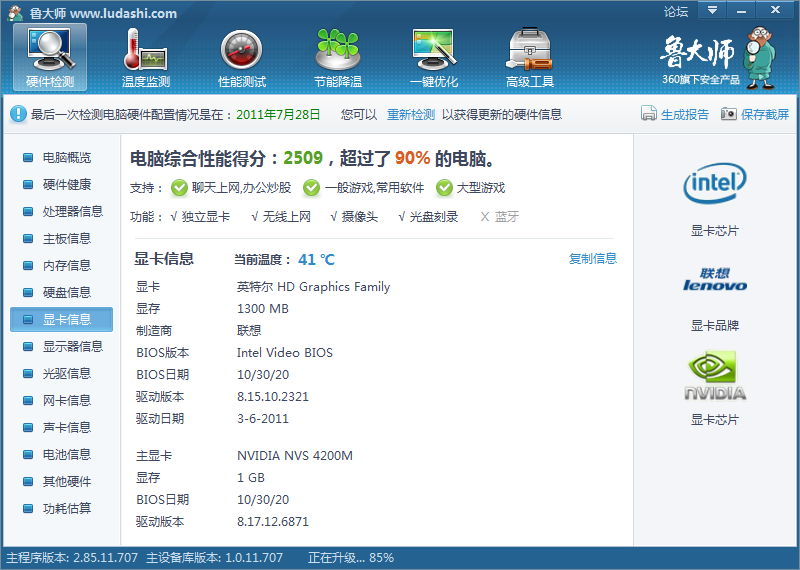Click the green check beside 聊天上网,办公炒股
Image resolution: width=800 pixels, height=570 pixels.
point(179,188)
